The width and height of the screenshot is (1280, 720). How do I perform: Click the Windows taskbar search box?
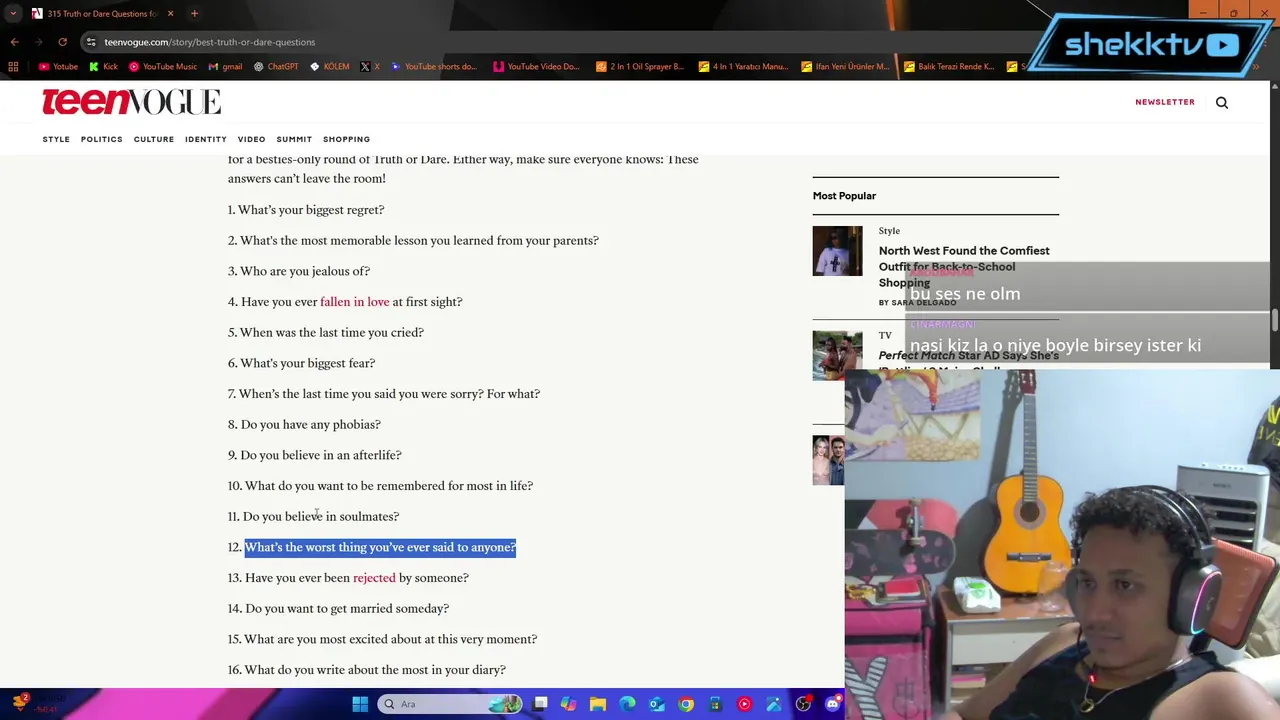[x=449, y=704]
